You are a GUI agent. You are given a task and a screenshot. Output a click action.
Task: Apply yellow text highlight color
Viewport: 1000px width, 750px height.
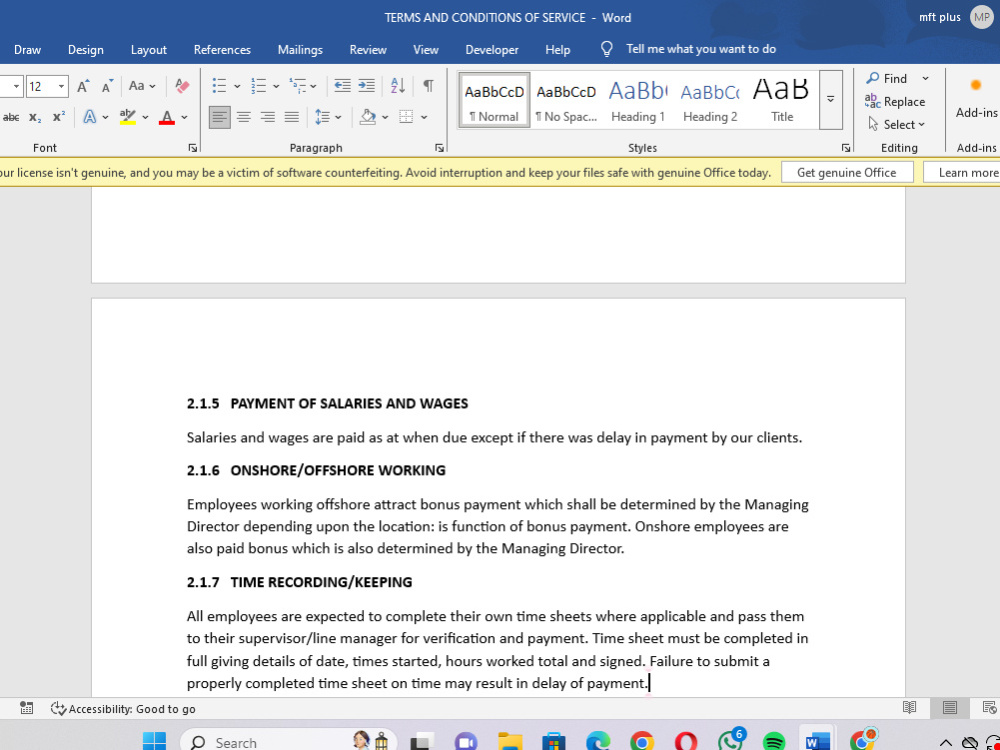pyautogui.click(x=128, y=117)
